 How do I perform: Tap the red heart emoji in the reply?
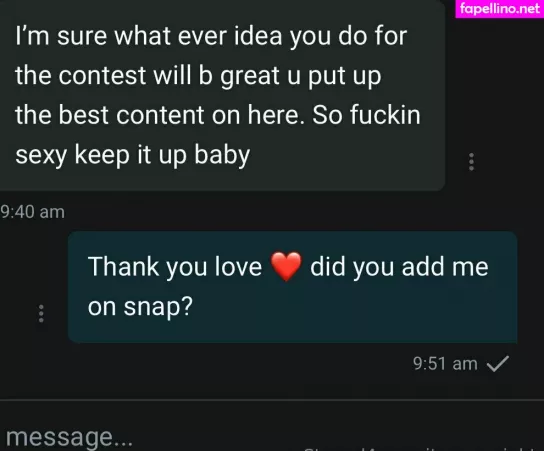[x=286, y=266]
